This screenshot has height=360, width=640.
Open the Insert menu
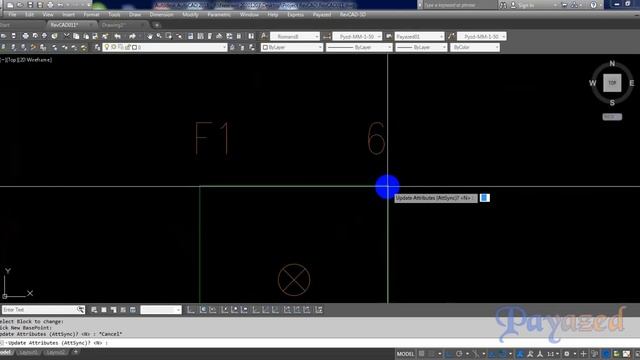[x=68, y=14]
